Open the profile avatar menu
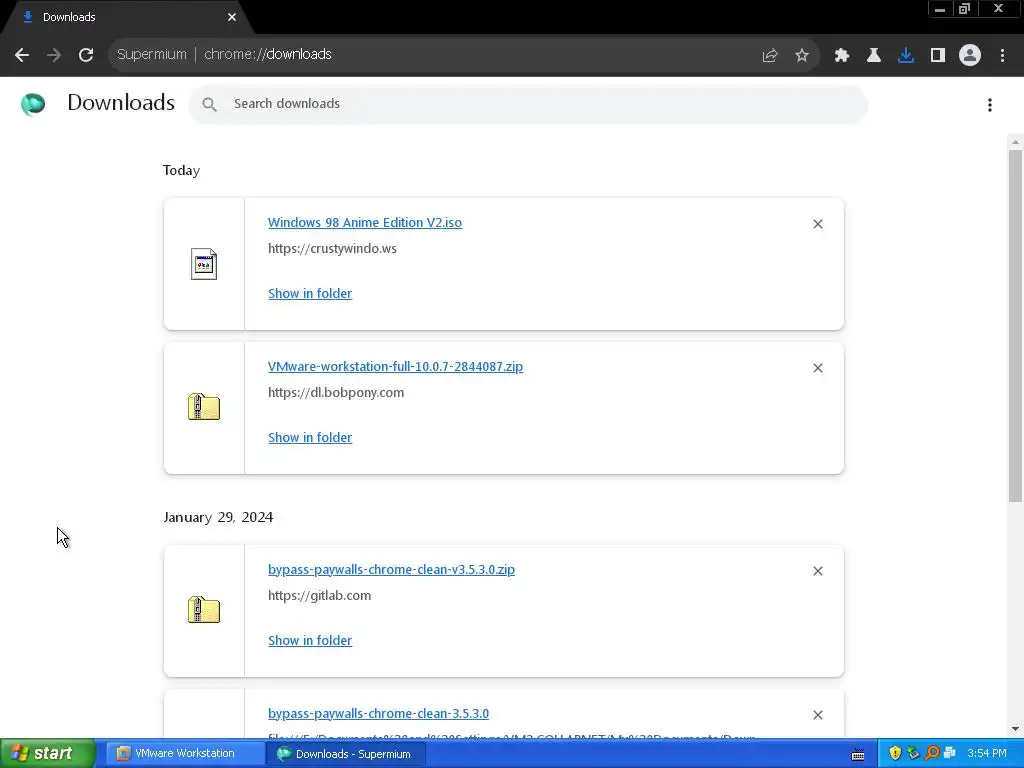 pyautogui.click(x=970, y=56)
